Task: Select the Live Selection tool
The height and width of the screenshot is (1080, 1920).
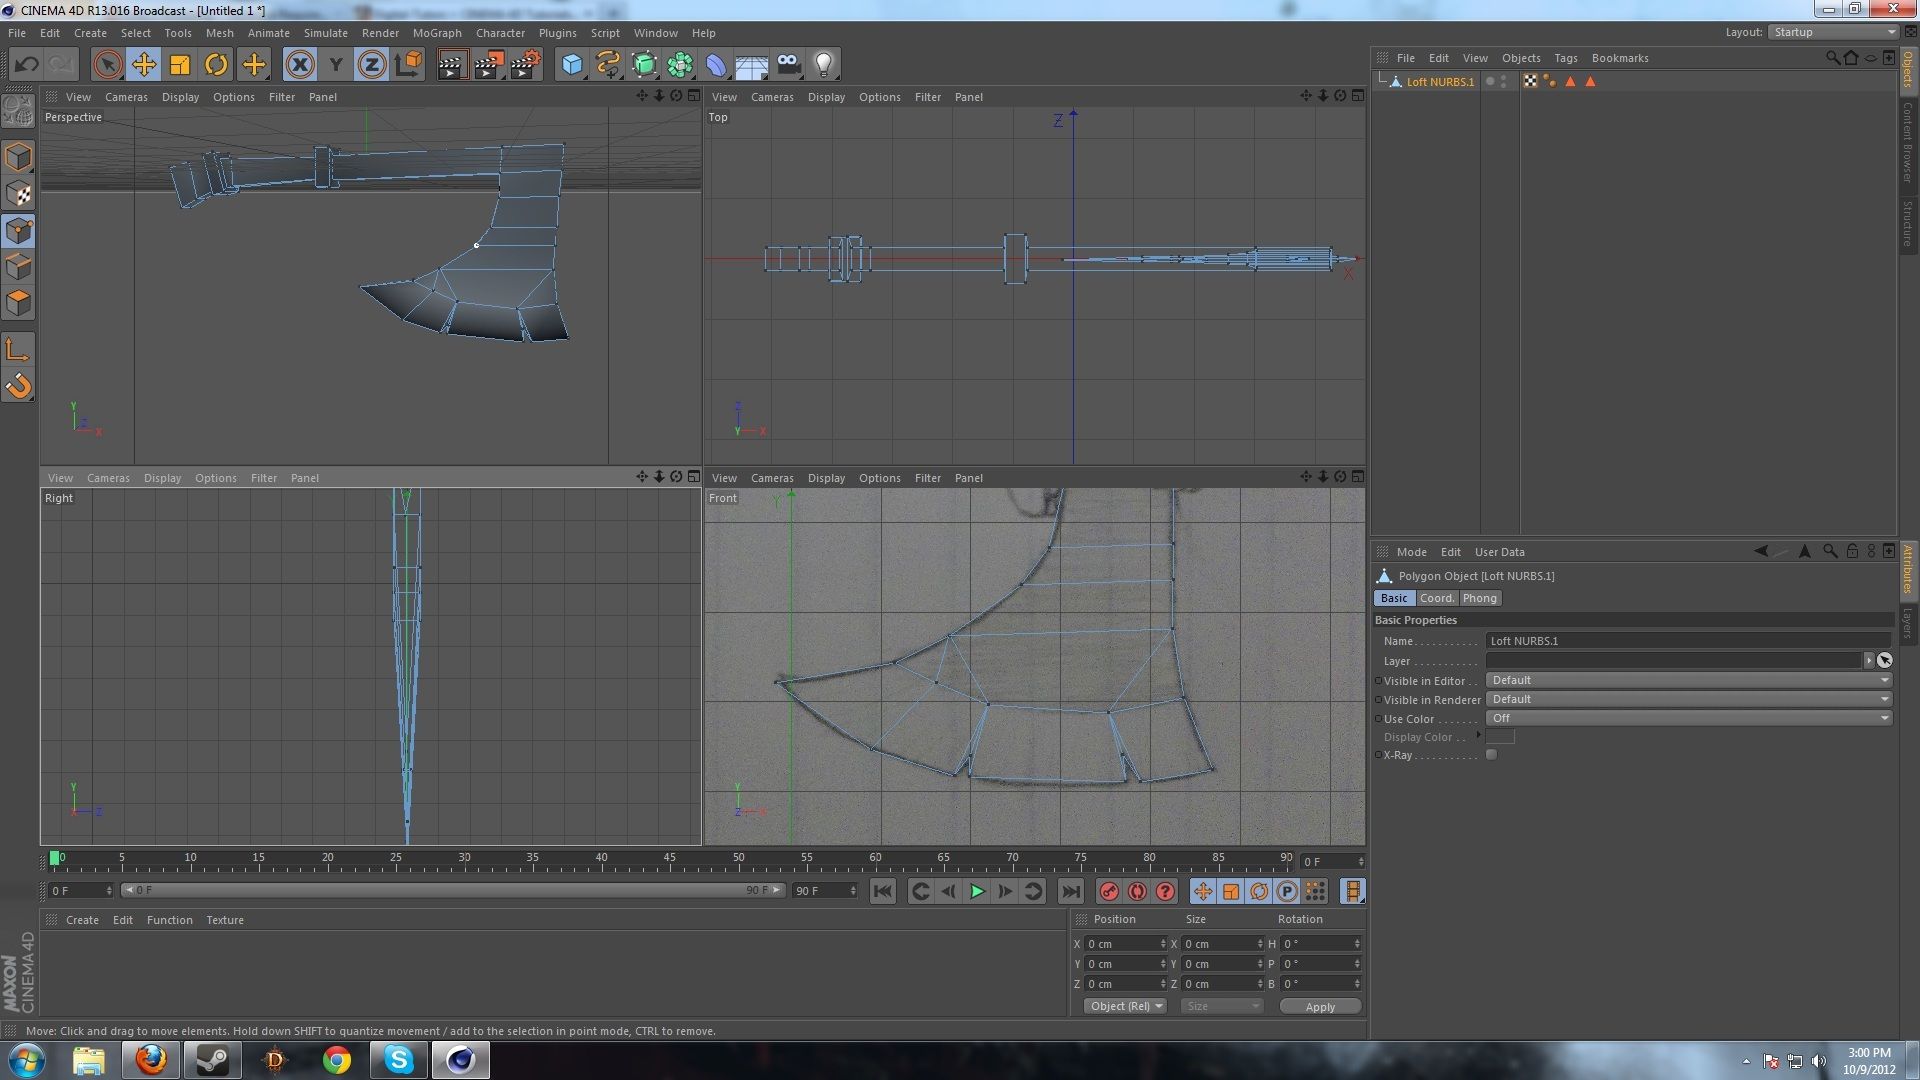Action: (x=107, y=65)
